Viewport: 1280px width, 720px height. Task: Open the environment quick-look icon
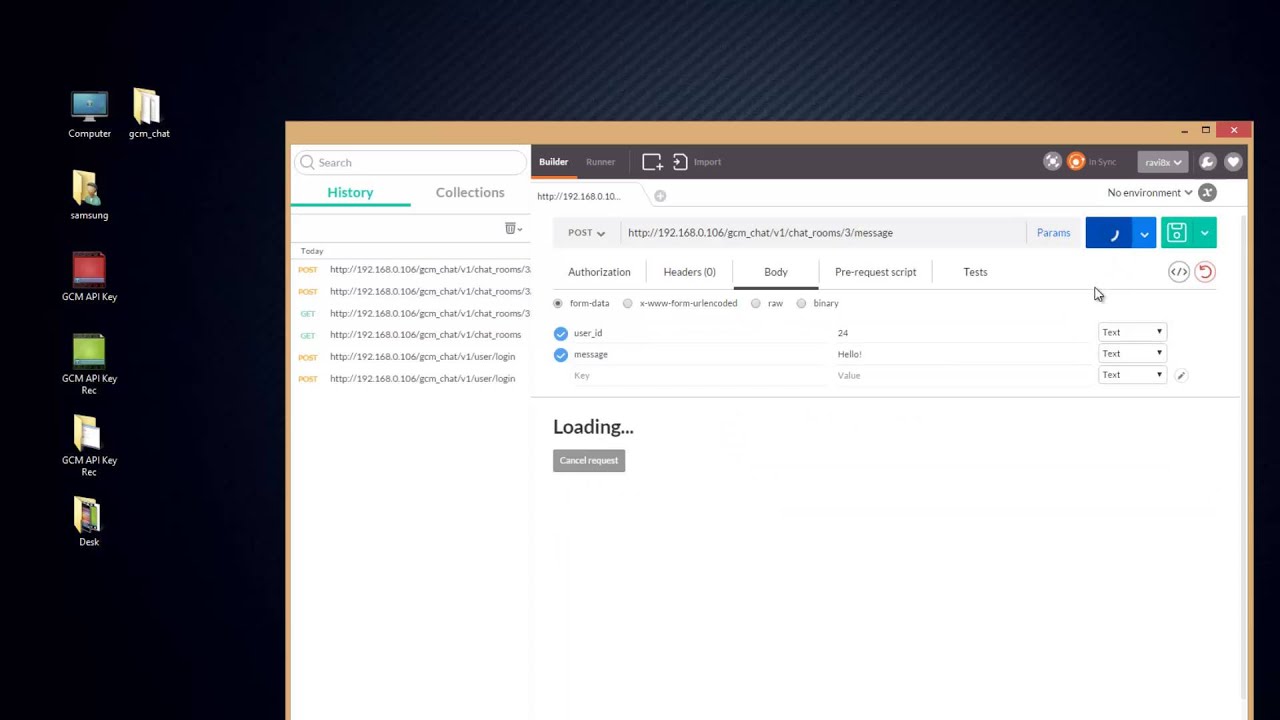click(x=1207, y=193)
